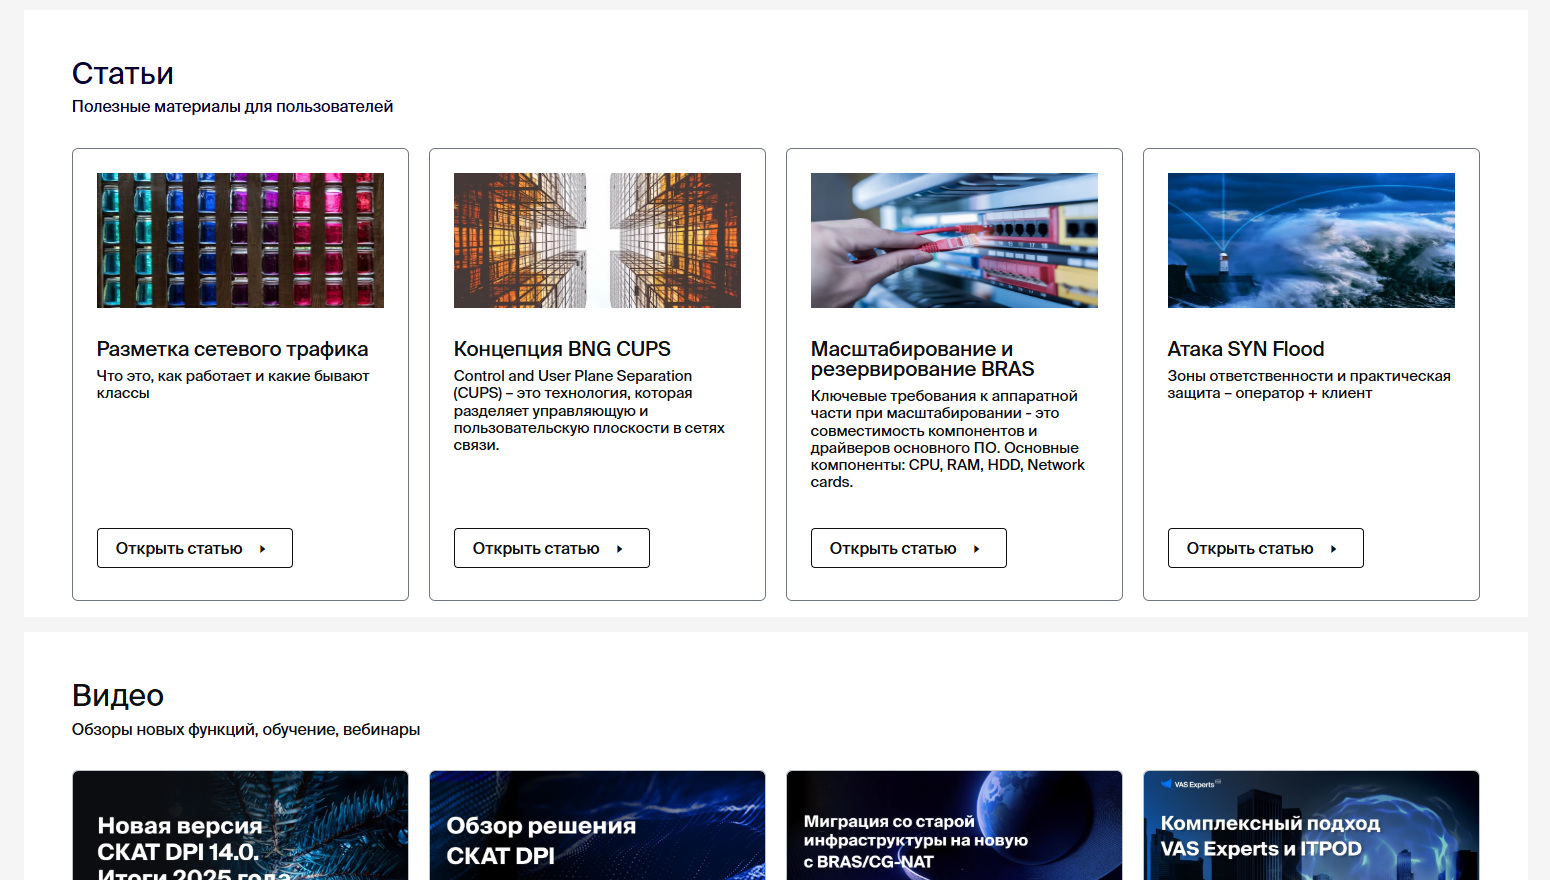Click arrow icon in the BRAS article button
This screenshot has width=1550, height=880.
point(977,549)
